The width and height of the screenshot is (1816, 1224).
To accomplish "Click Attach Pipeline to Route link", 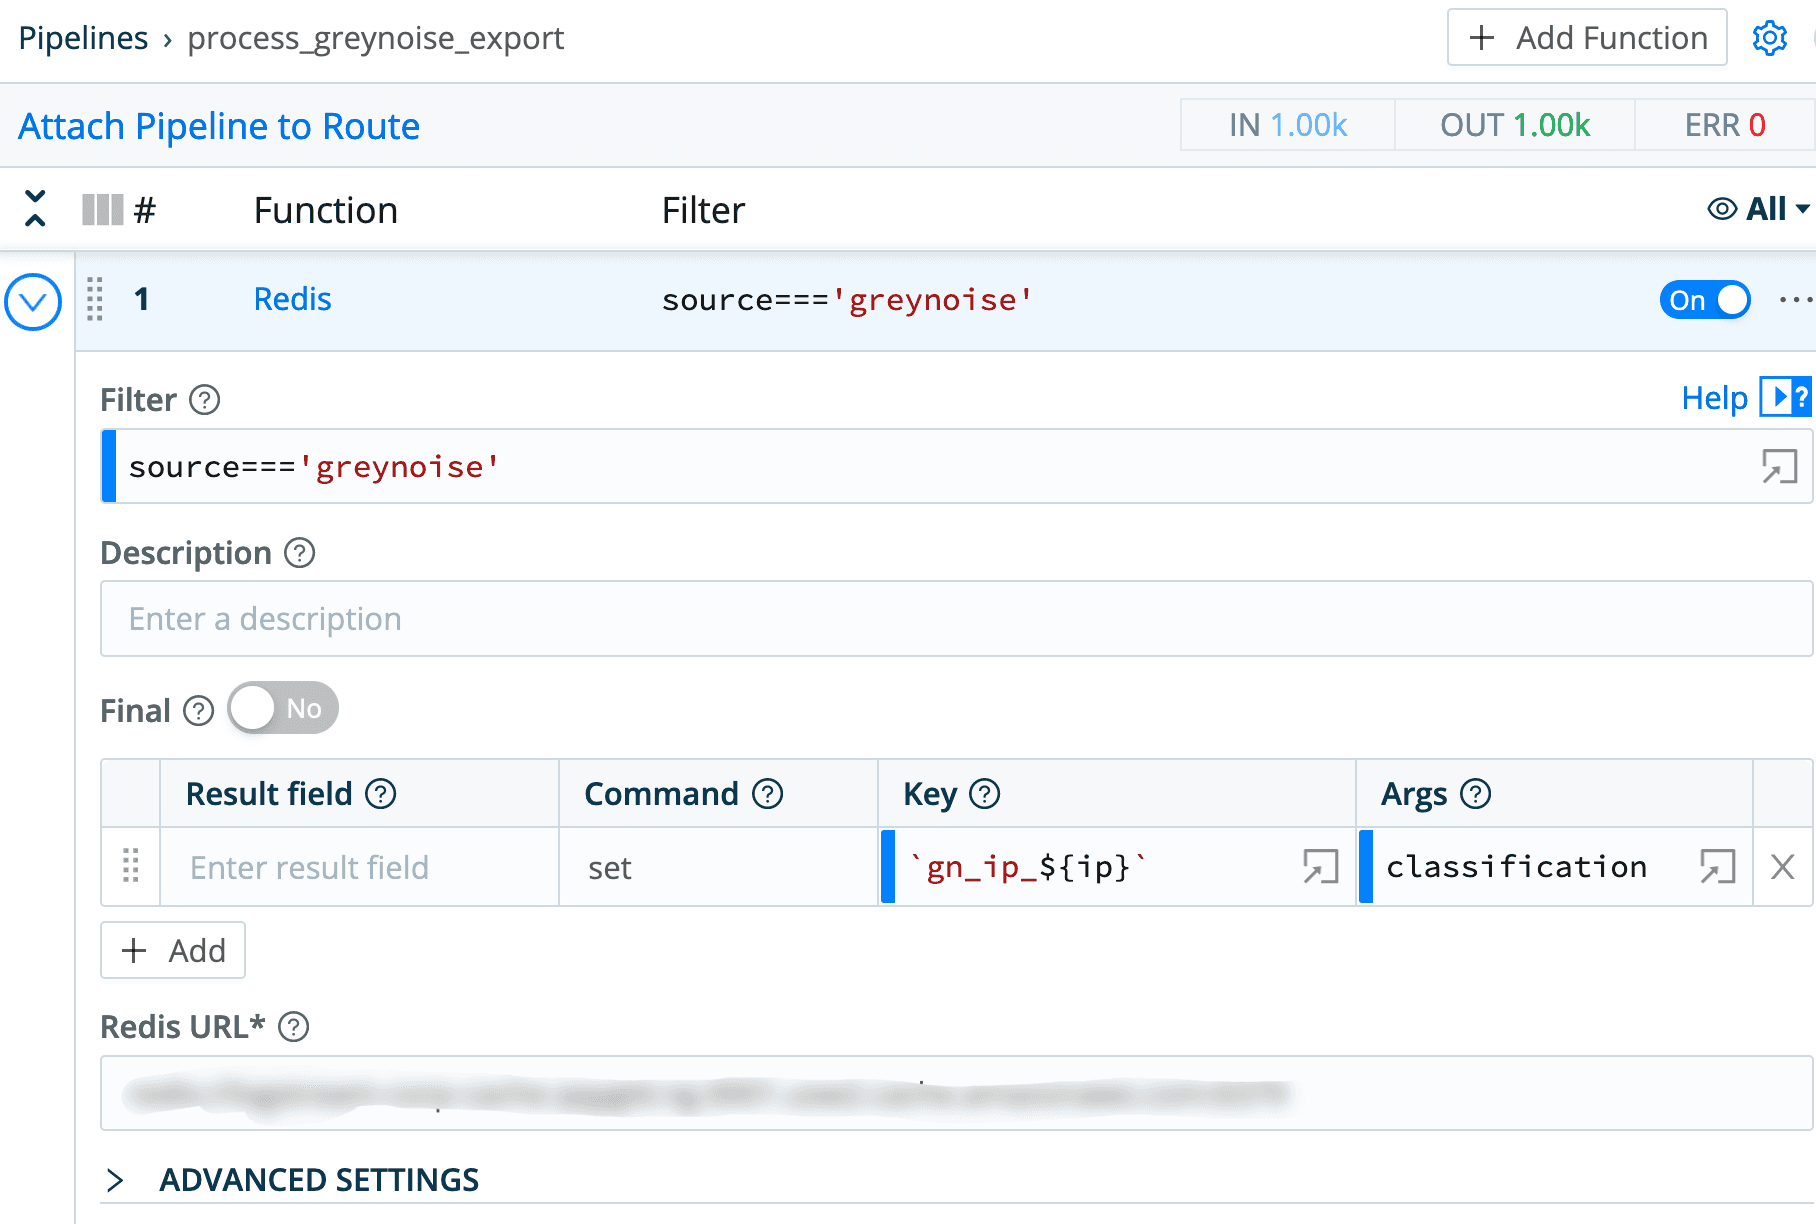I will tap(219, 126).
